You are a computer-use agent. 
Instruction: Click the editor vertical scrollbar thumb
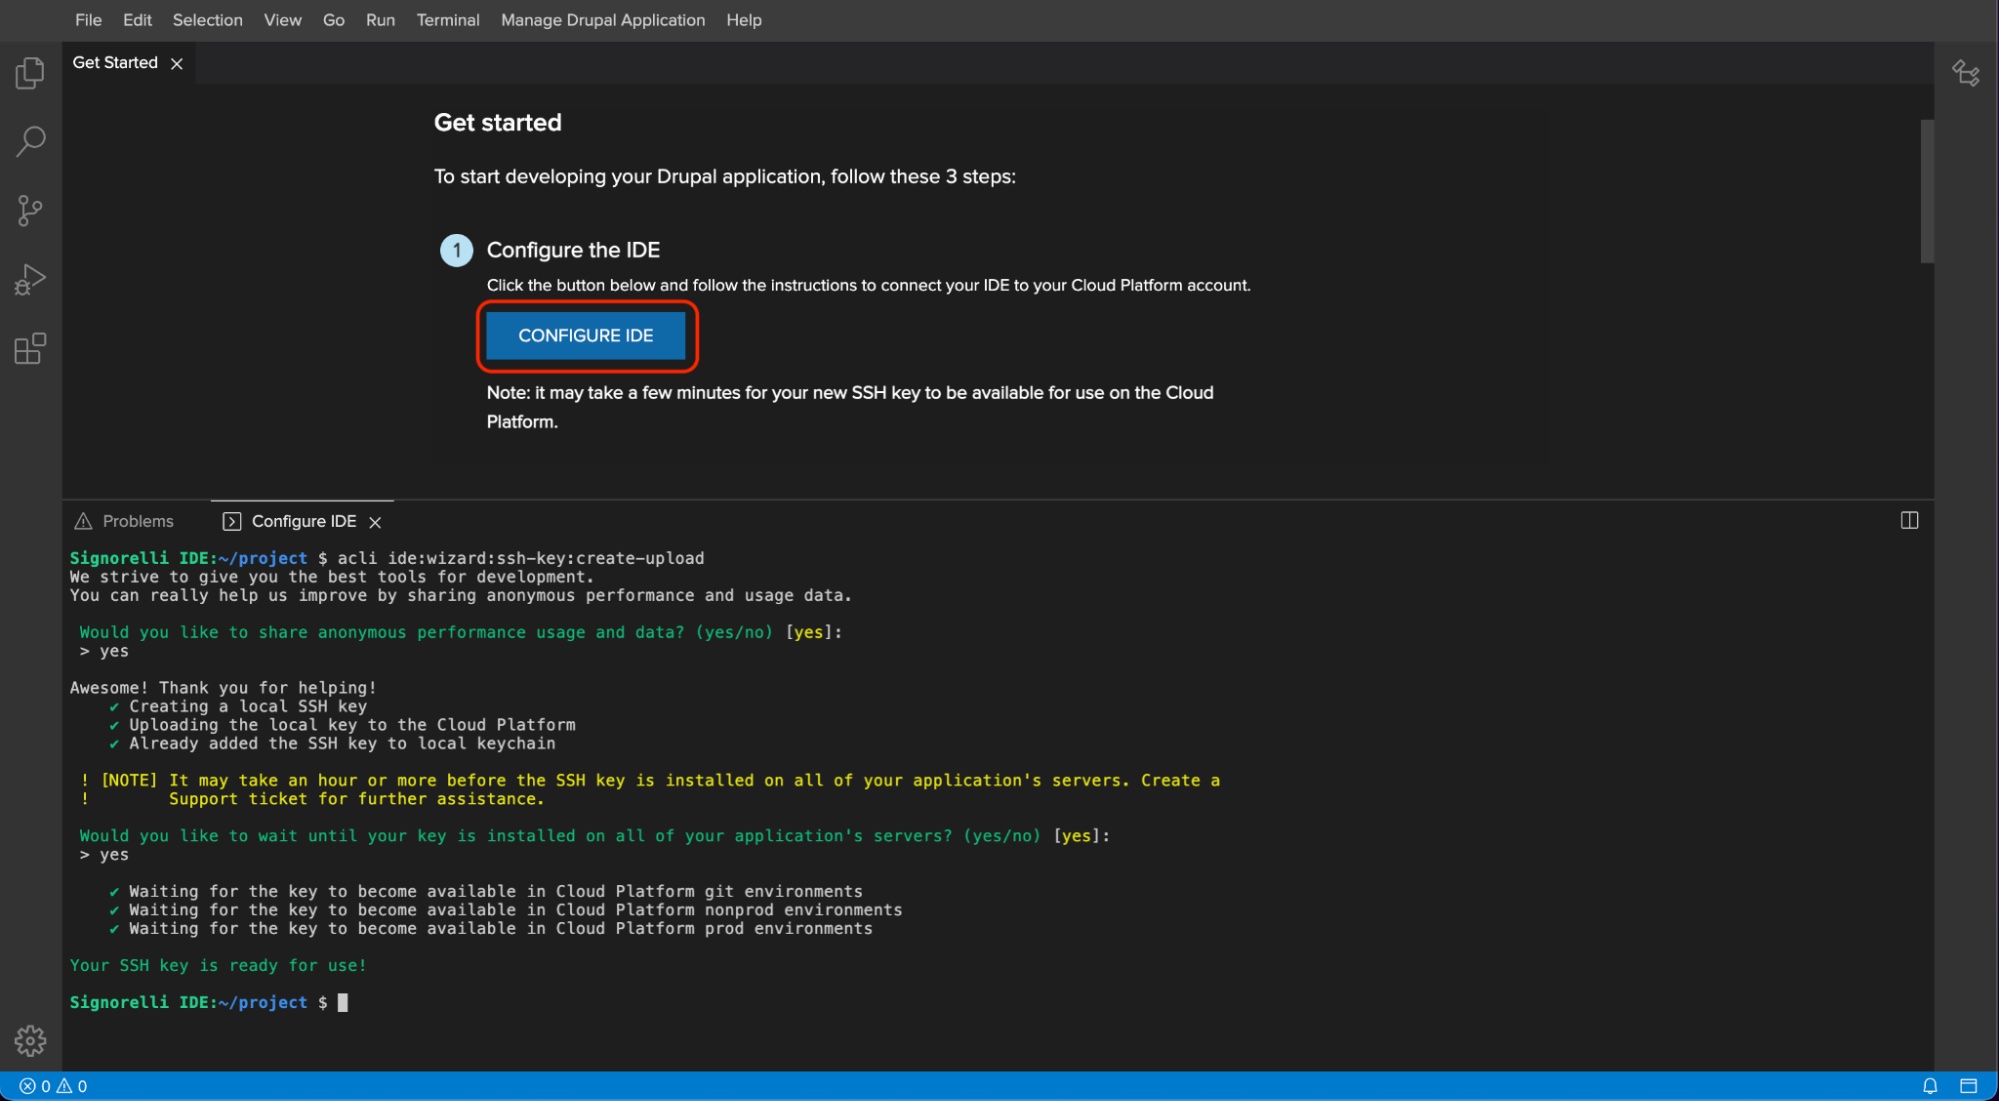click(1926, 190)
